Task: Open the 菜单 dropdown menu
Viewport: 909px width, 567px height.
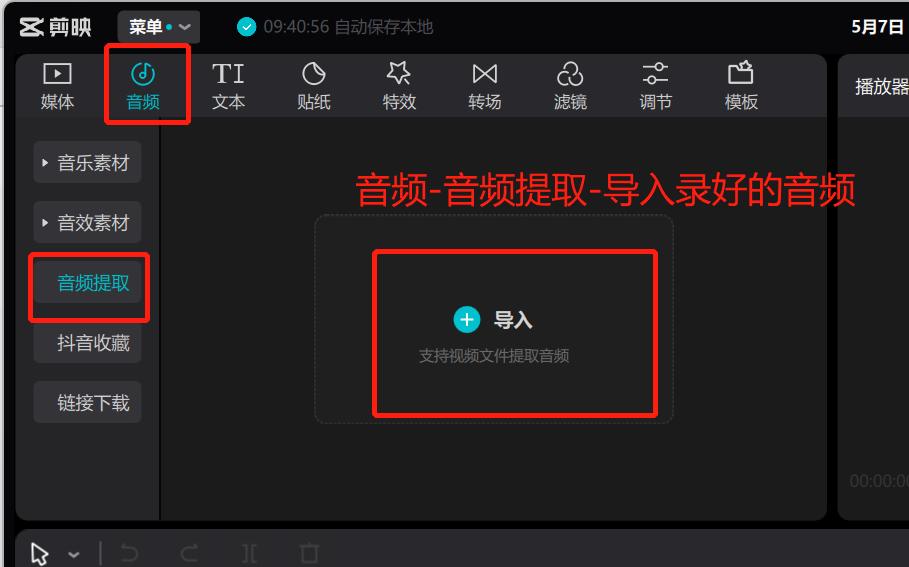Action: [159, 27]
